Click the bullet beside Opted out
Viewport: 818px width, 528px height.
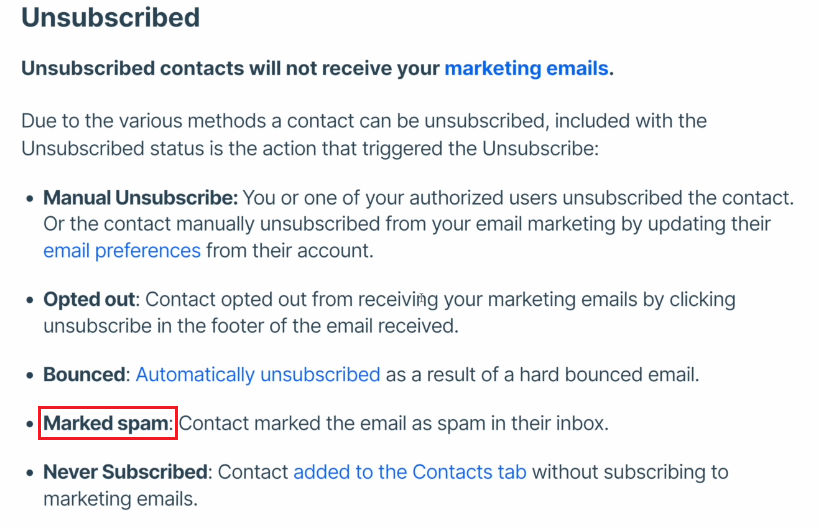point(30,301)
